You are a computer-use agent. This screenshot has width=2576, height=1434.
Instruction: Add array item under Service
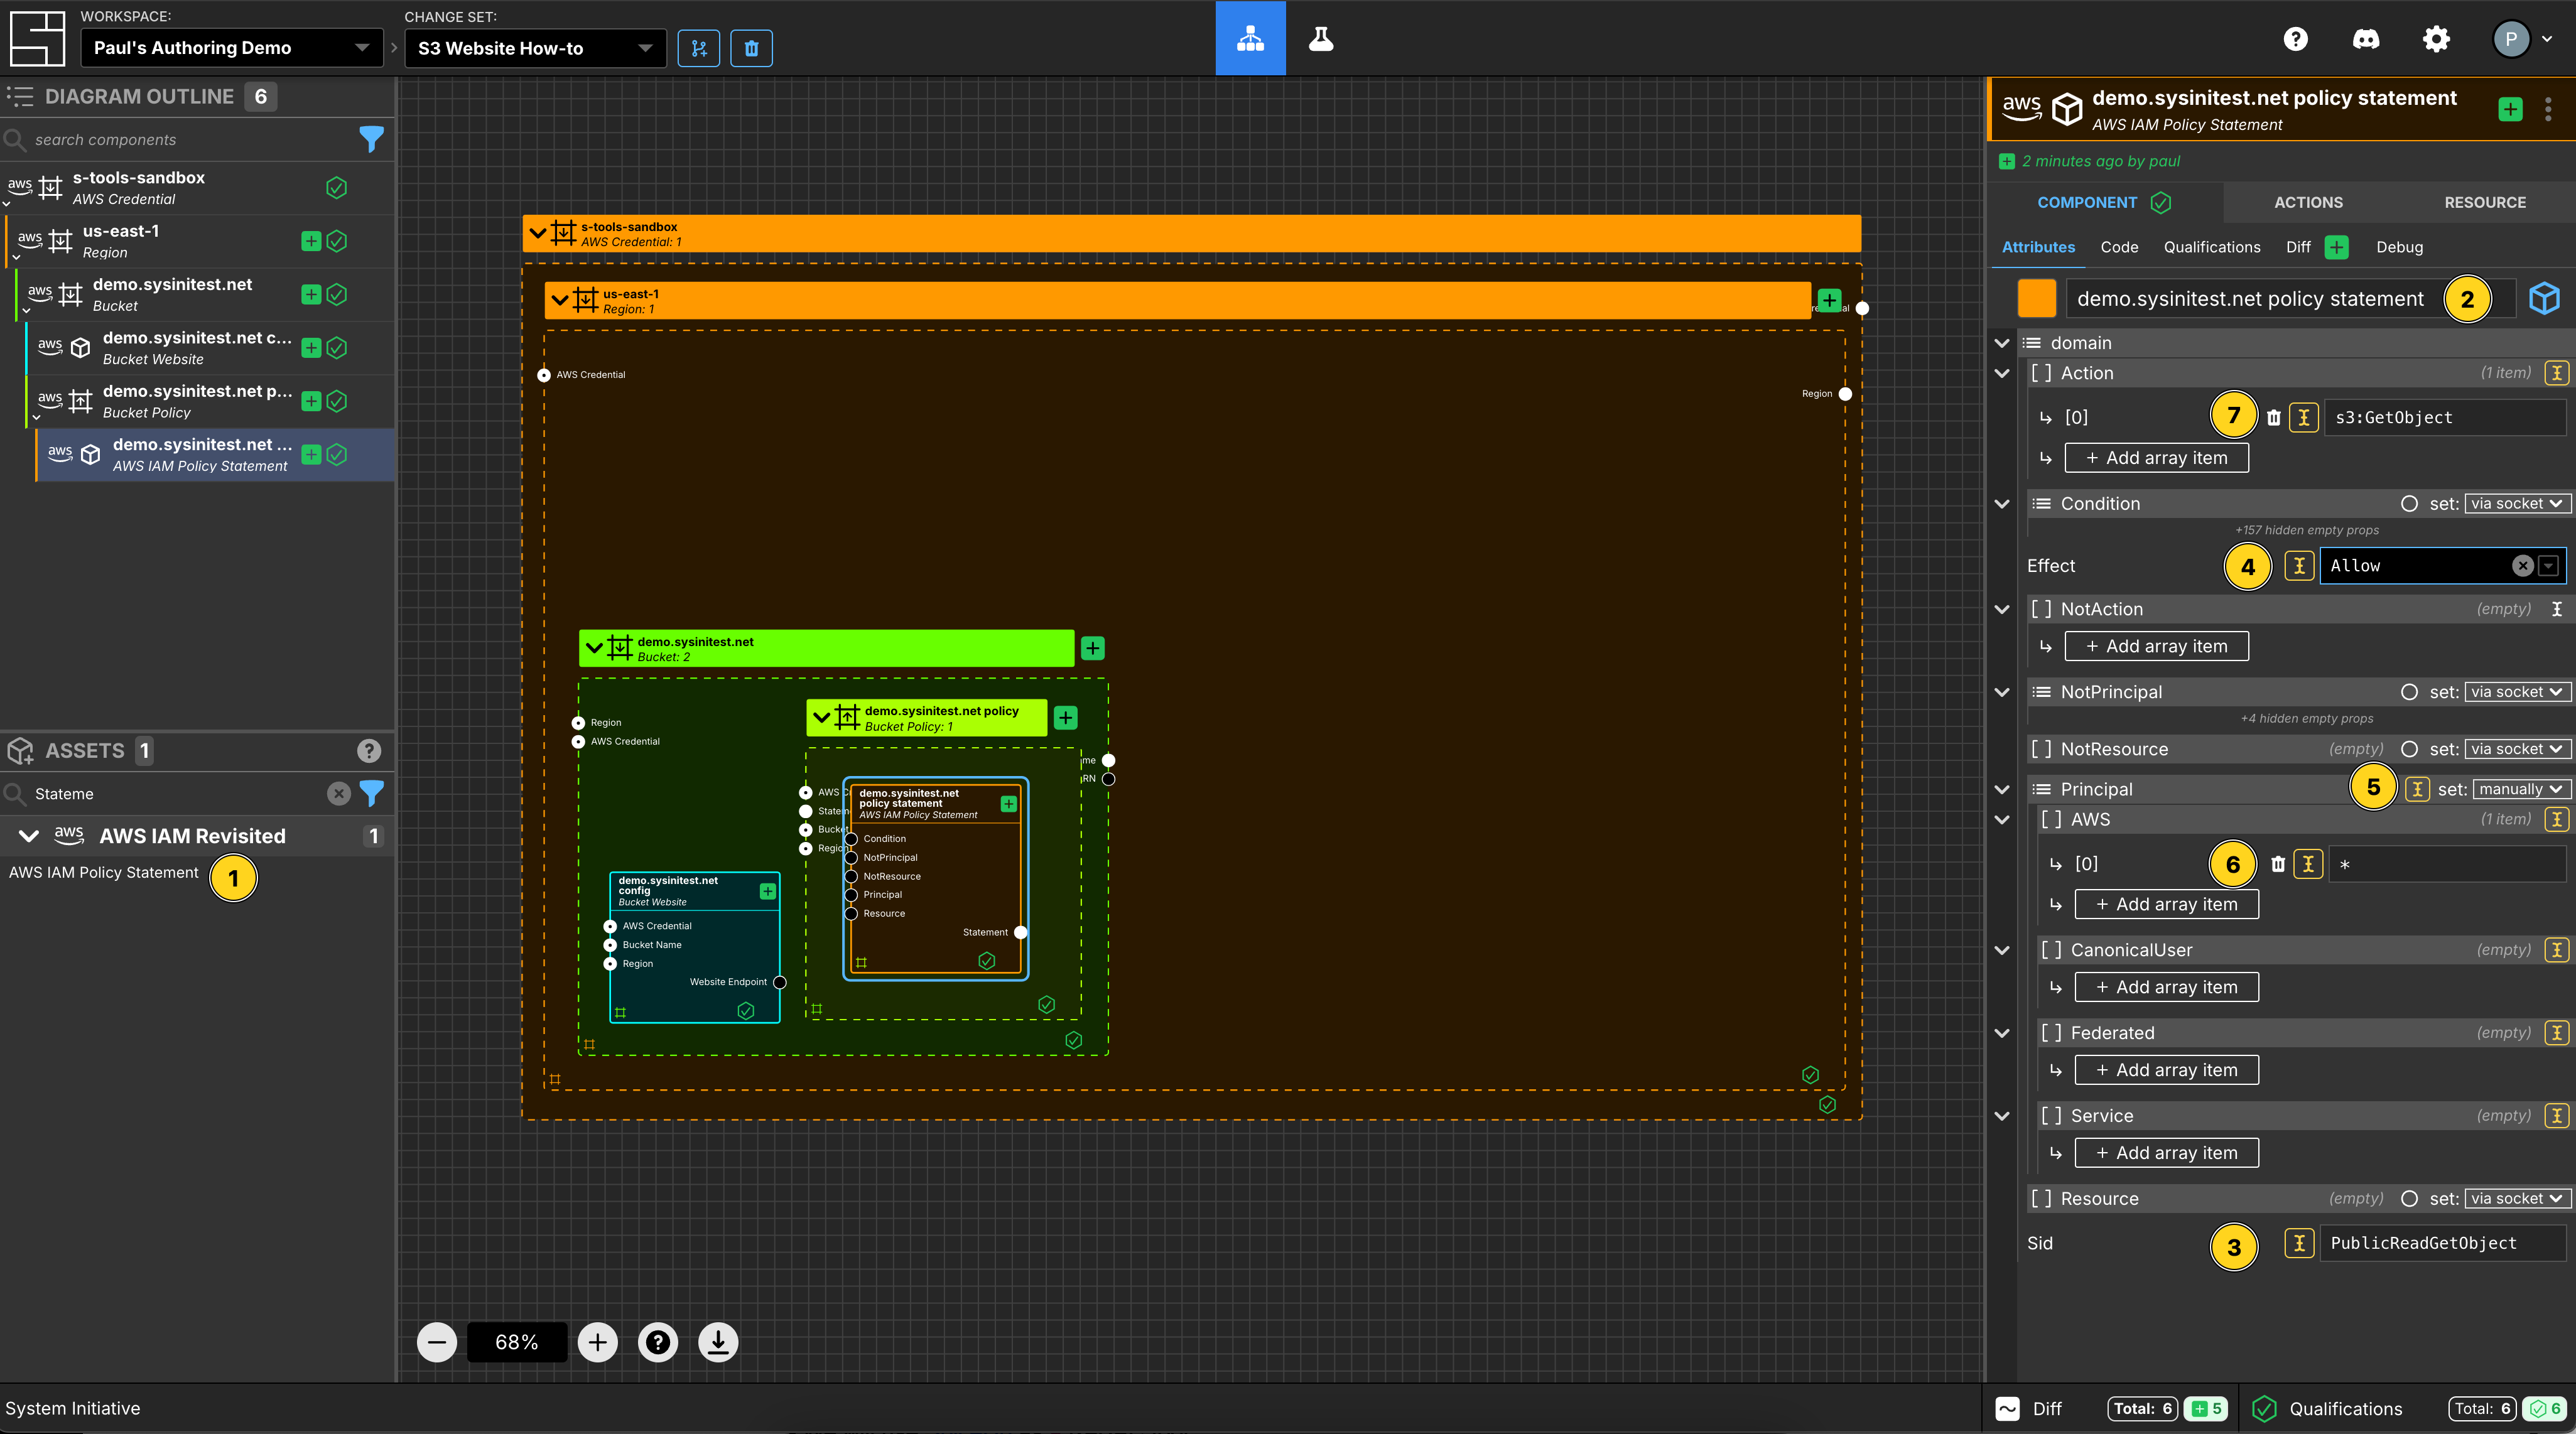pos(2166,1153)
